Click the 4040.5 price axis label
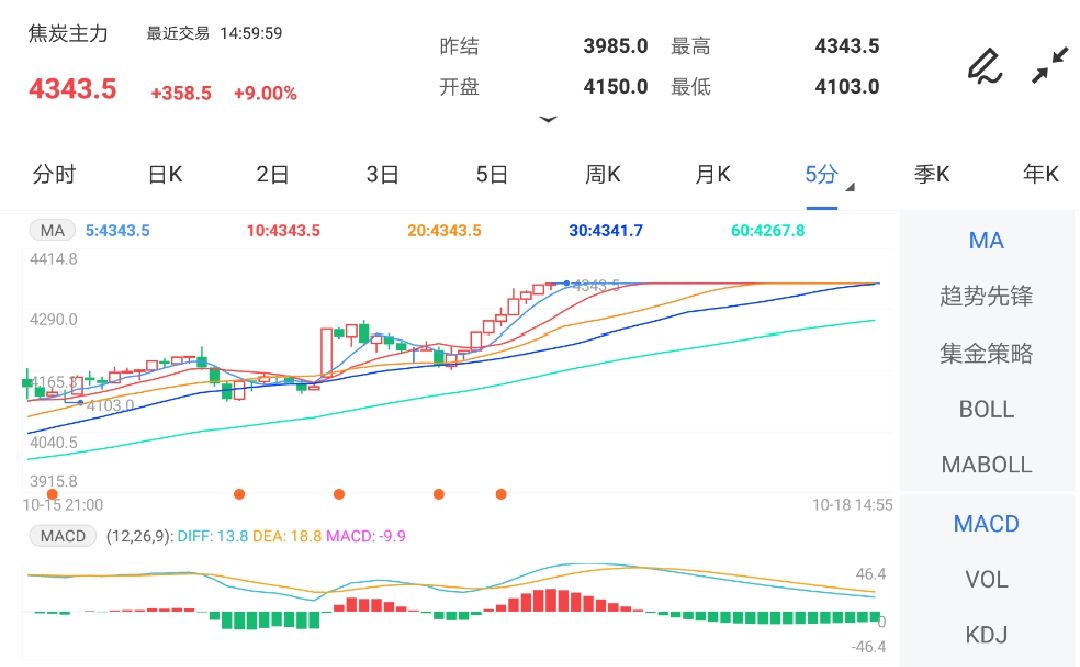Viewport: 1080px width, 667px height. tap(54, 442)
